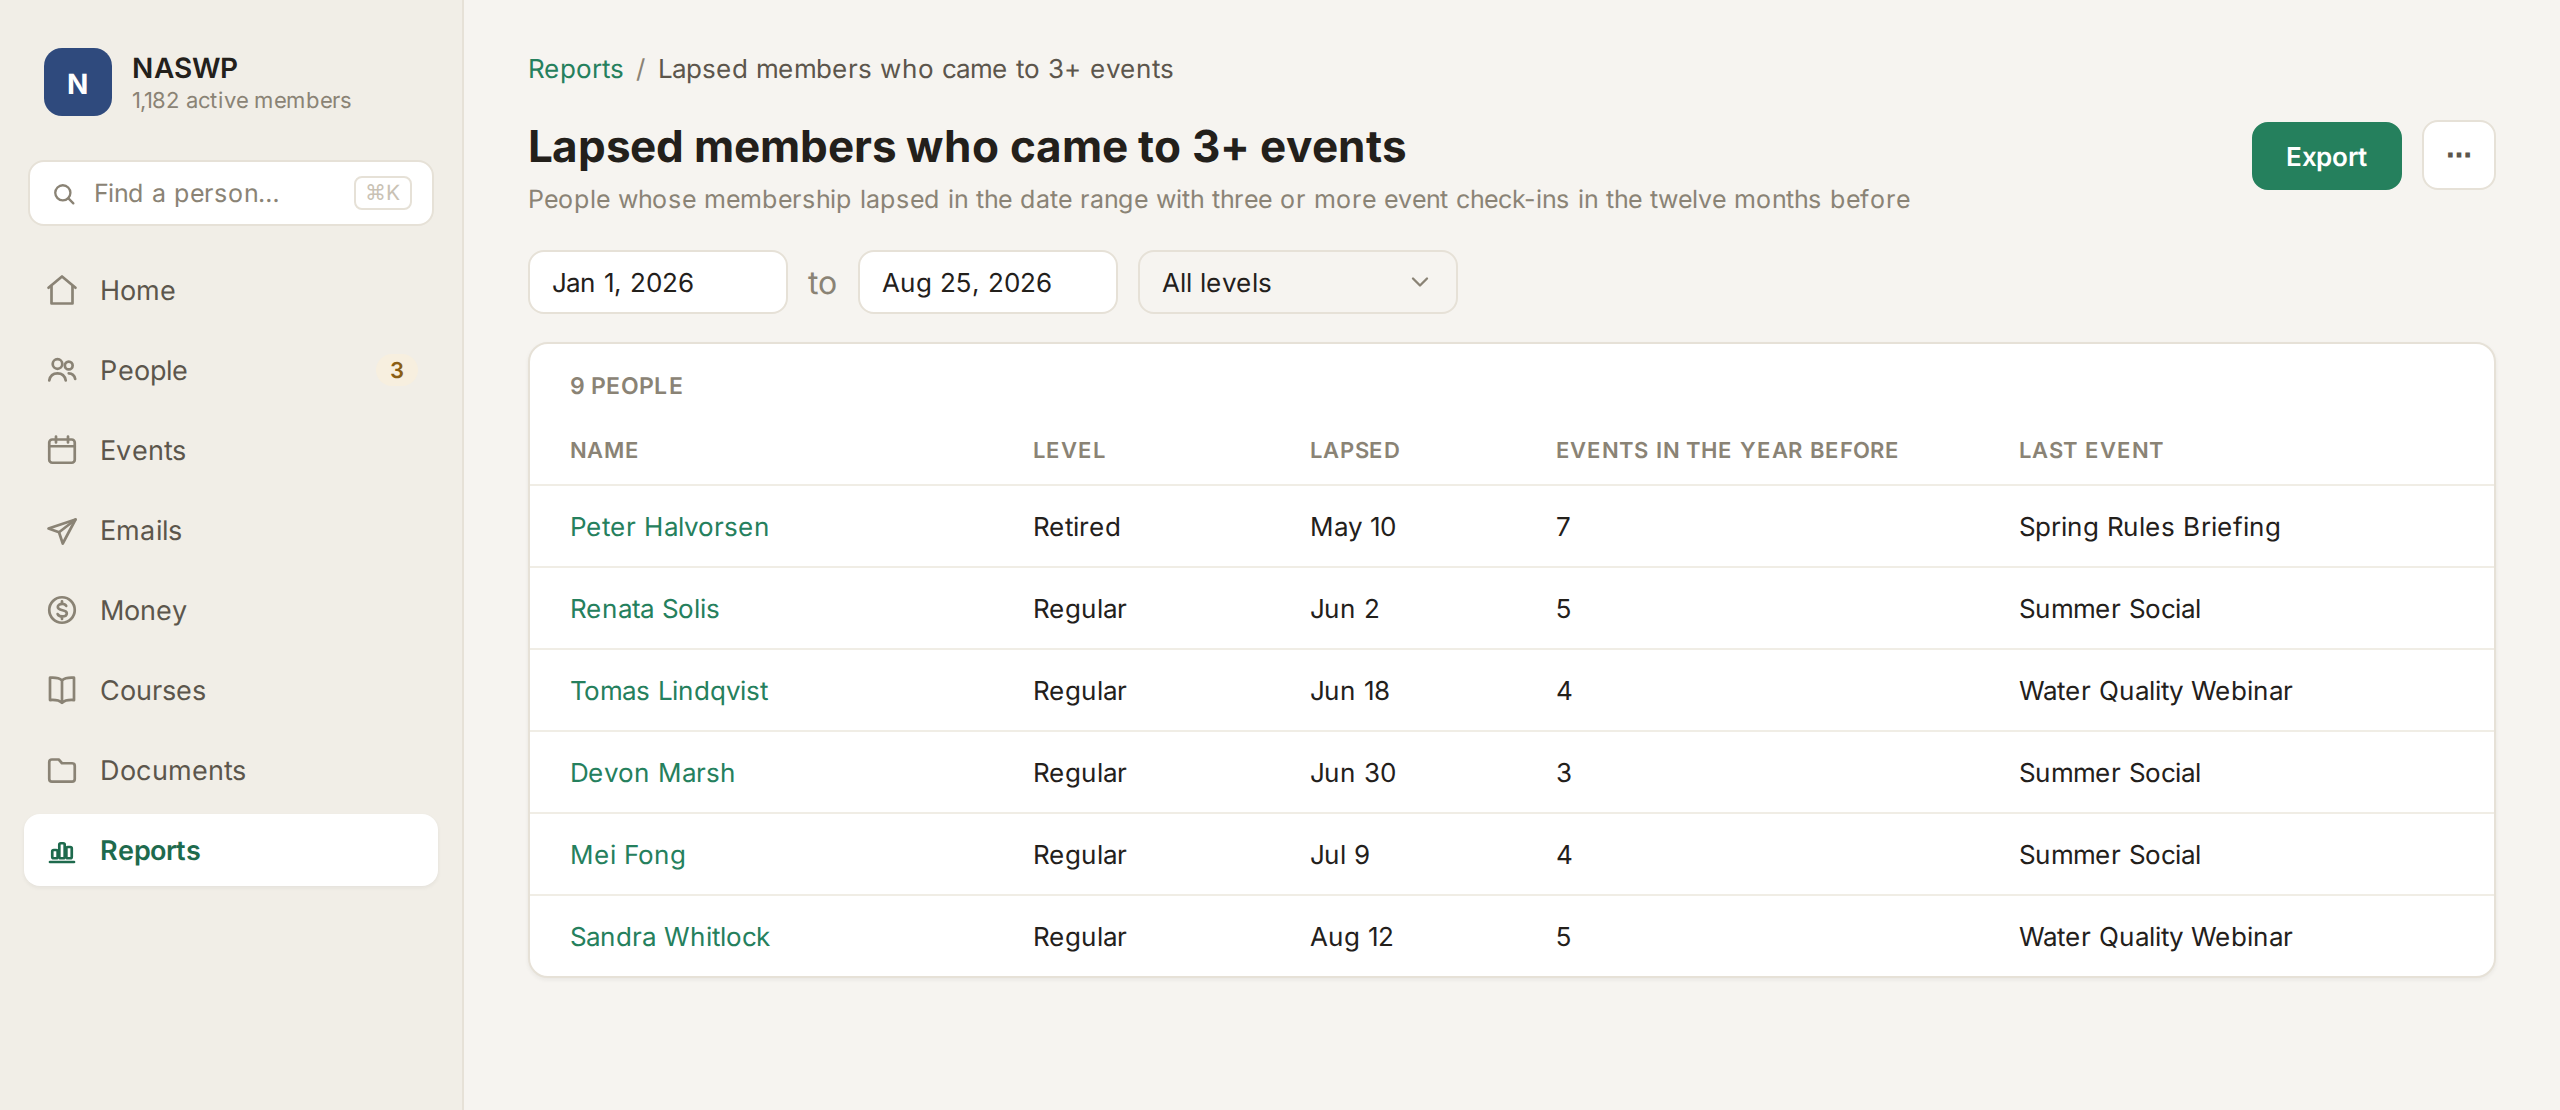Click the Courses book icon
The image size is (2560, 1110).
(x=62, y=690)
